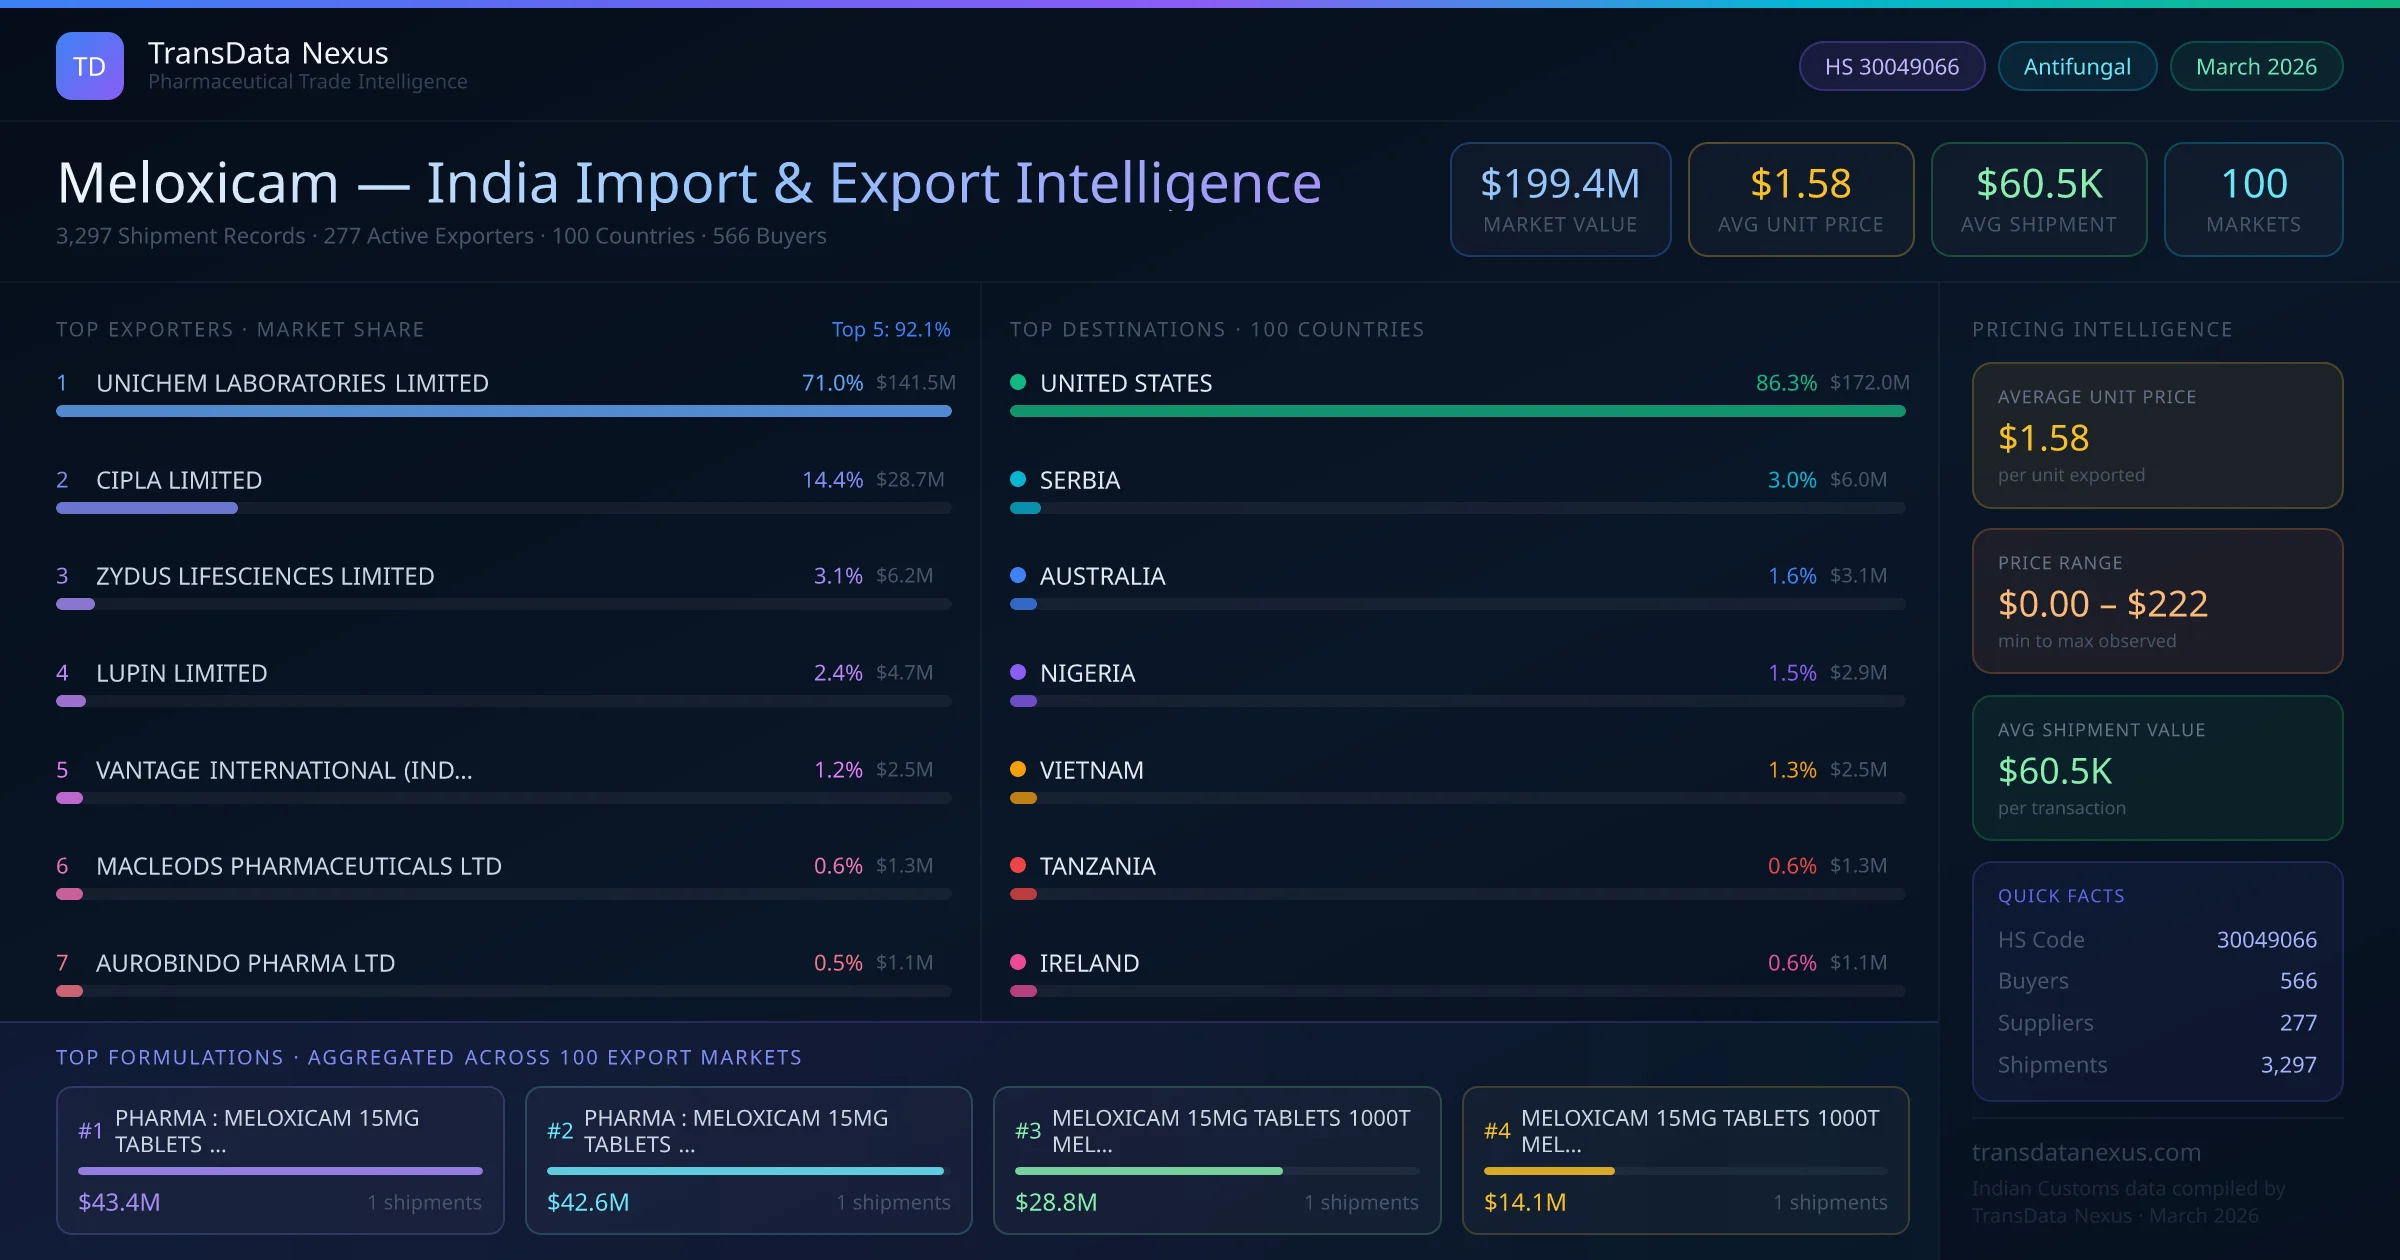Viewport: 2400px width, 1260px height.
Task: Click the purple Nigeria dot marker
Action: [1018, 672]
